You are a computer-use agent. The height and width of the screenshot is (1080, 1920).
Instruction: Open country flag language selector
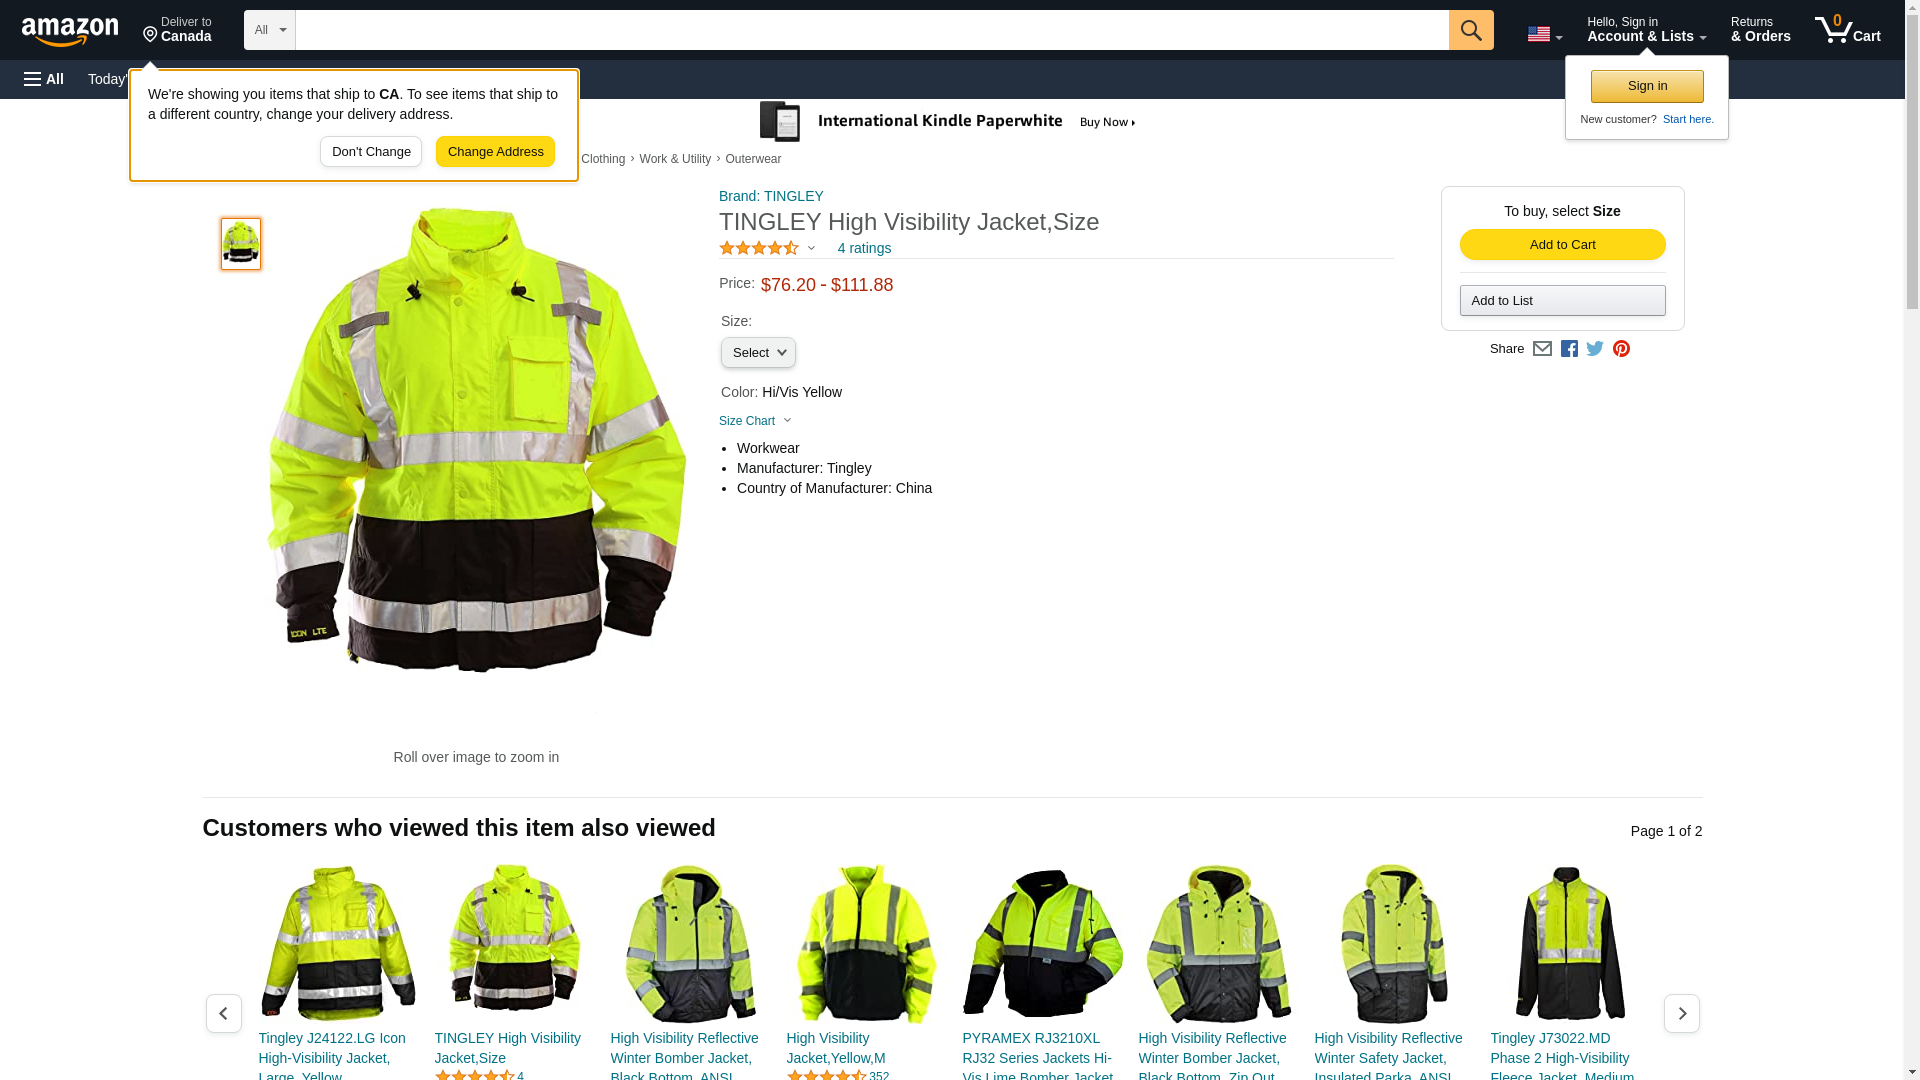click(x=1544, y=34)
